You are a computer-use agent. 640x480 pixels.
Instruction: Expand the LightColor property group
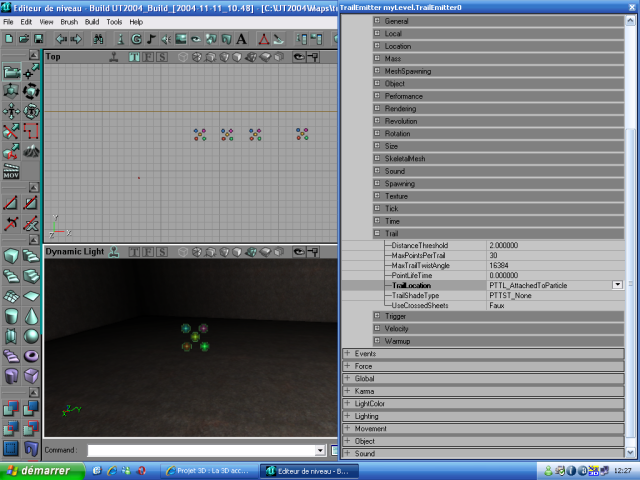347,403
